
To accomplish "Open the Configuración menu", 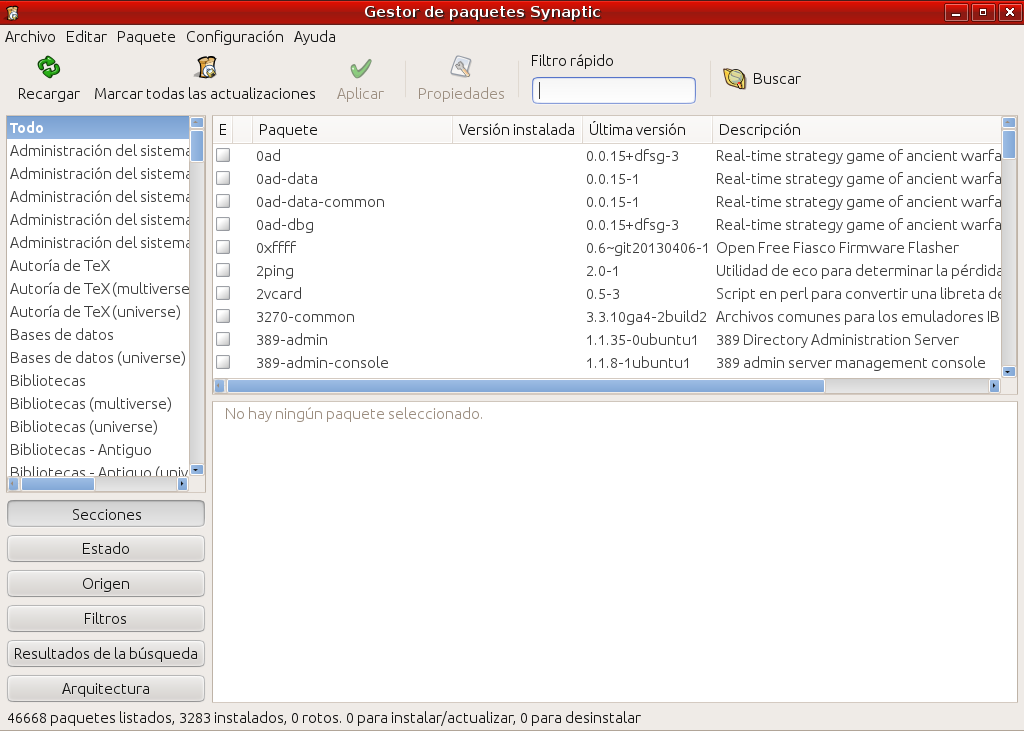I will click(235, 37).
